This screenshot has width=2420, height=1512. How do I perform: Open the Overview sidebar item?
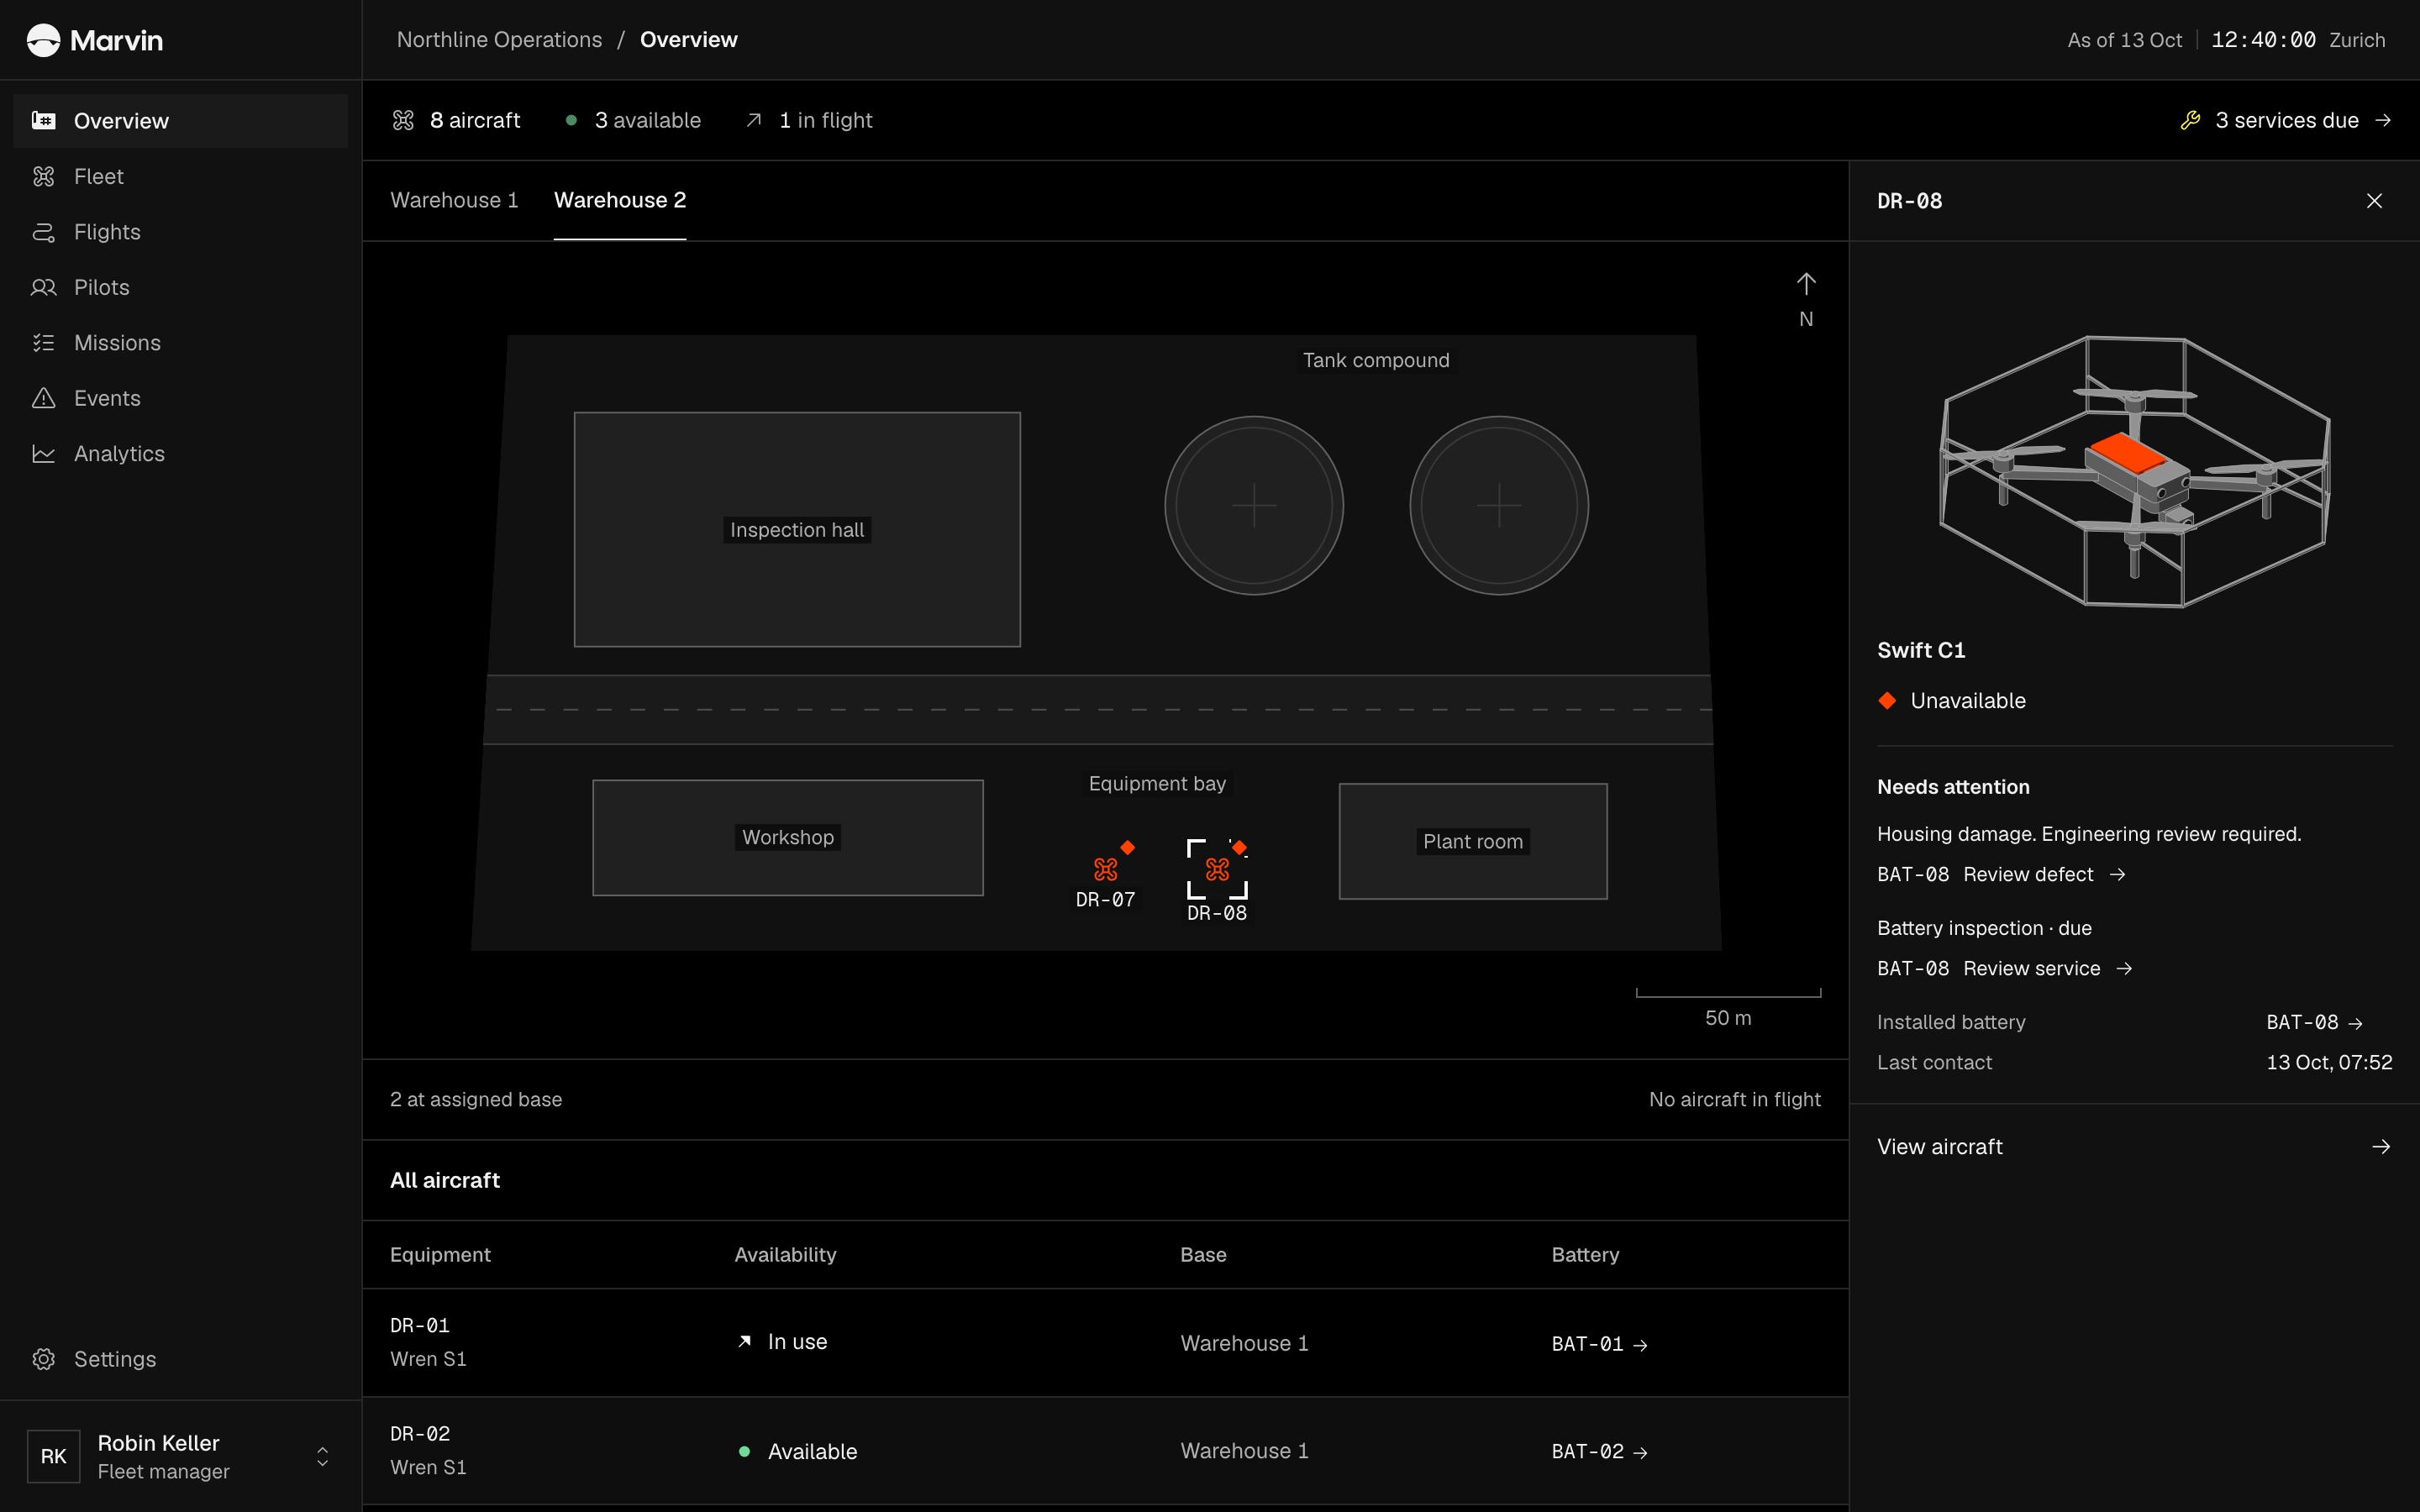(180, 121)
